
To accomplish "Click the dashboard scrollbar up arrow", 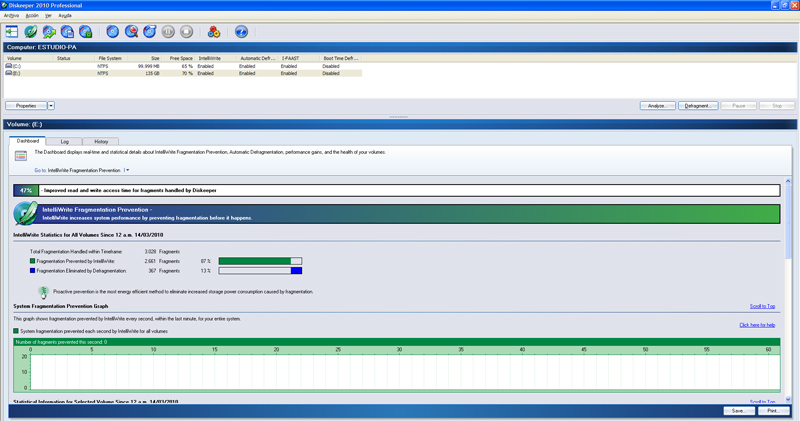I will pos(788,181).
